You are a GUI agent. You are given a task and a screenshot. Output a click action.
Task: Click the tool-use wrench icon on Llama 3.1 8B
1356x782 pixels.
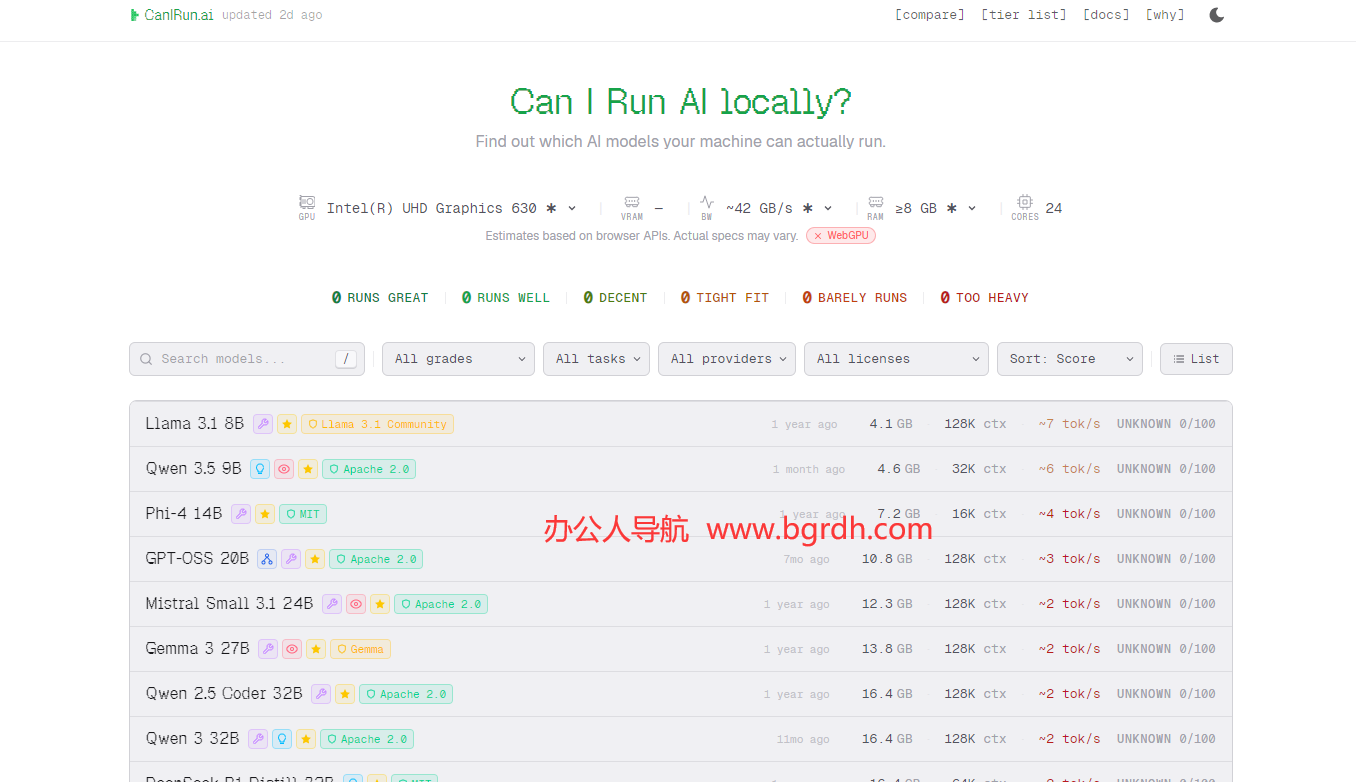point(263,424)
